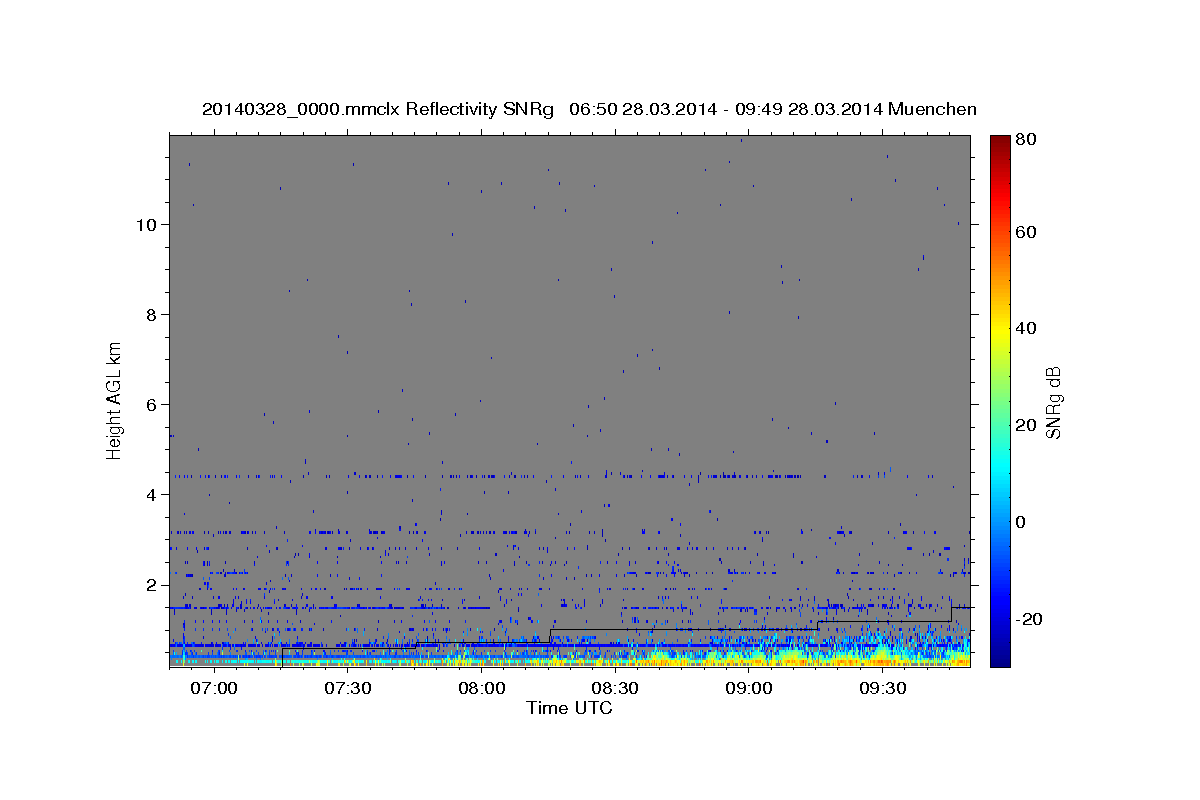Click the 'SNRg dB' colorbar label
The image size is (1200, 800).
coord(1053,402)
